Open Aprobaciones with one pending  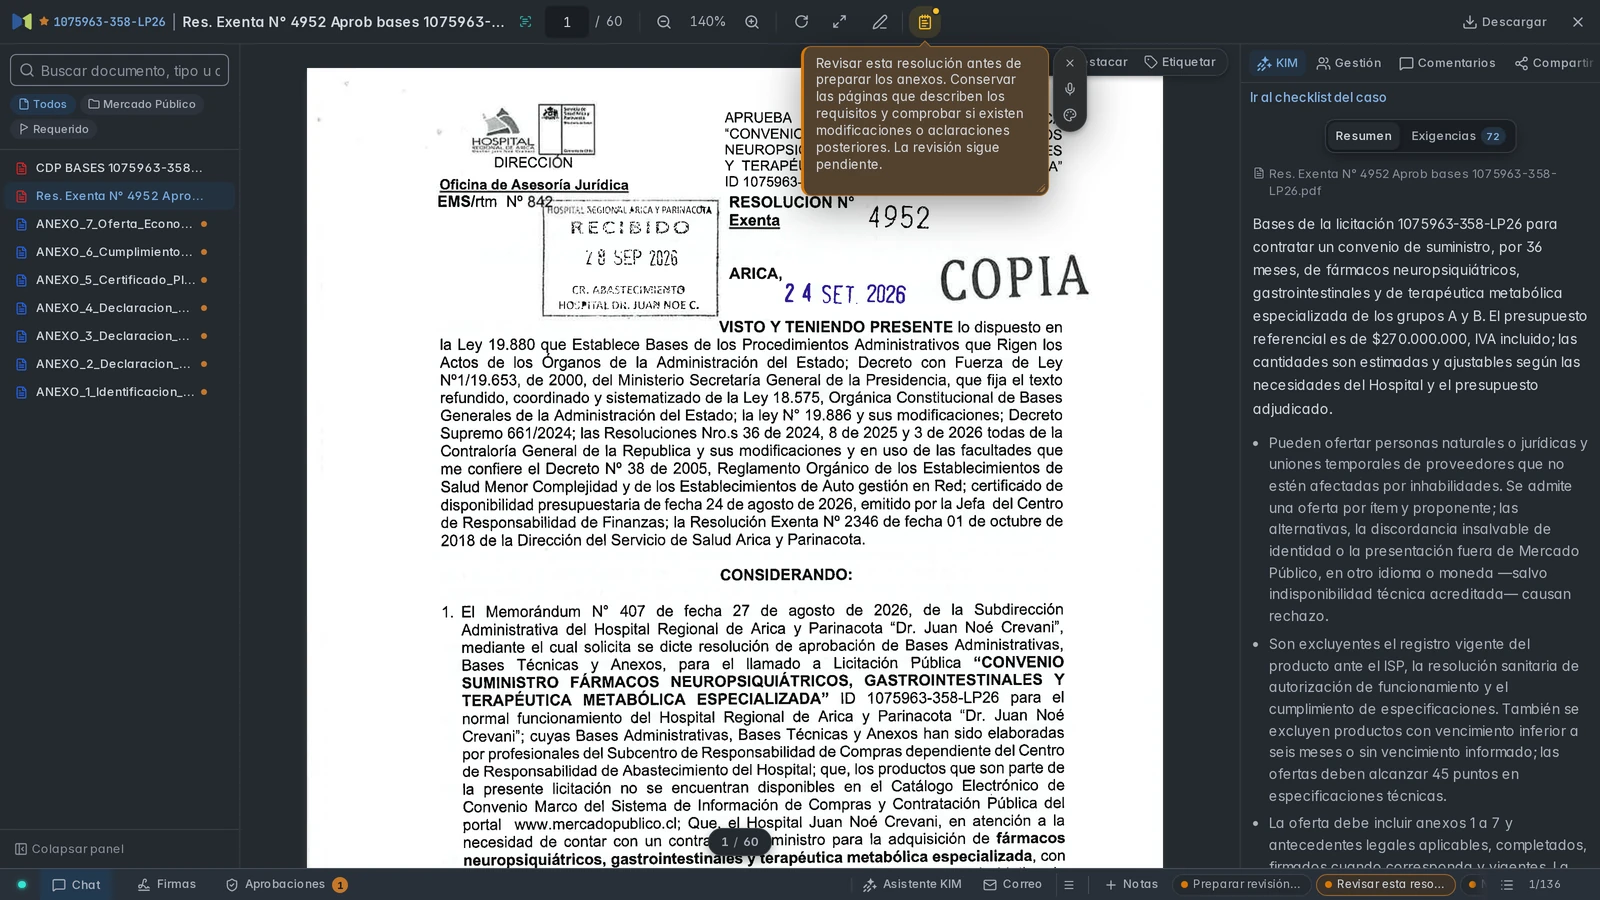[x=286, y=884]
